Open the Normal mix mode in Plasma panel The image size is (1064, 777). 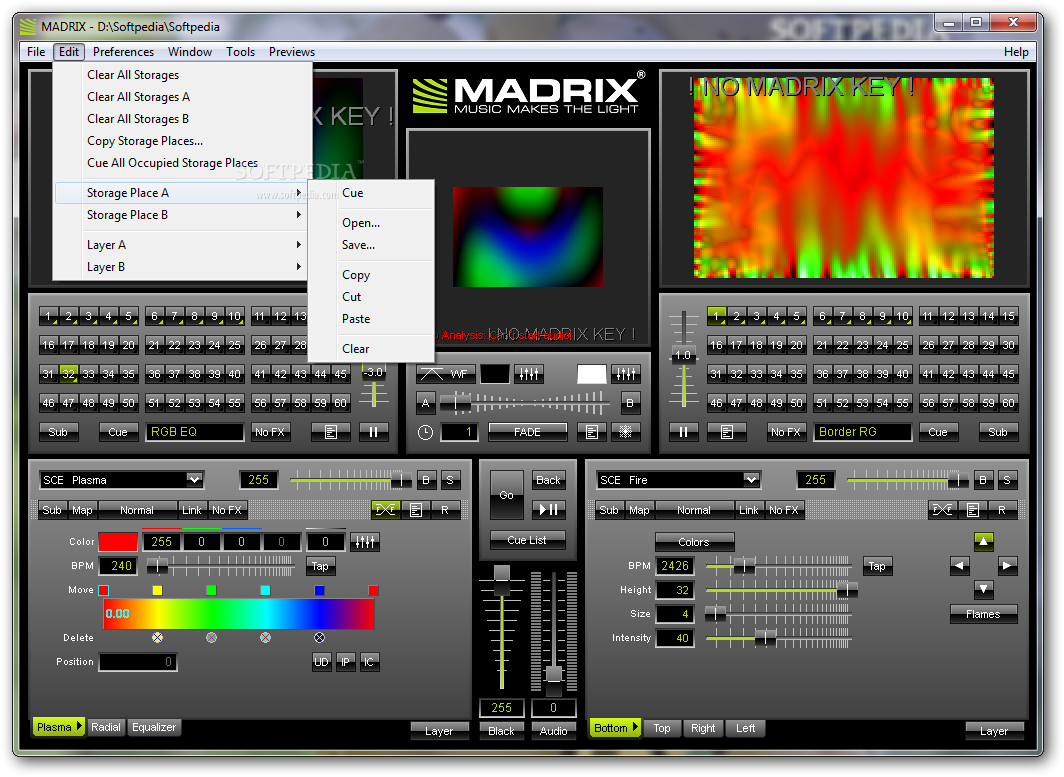pyautogui.click(x=137, y=510)
